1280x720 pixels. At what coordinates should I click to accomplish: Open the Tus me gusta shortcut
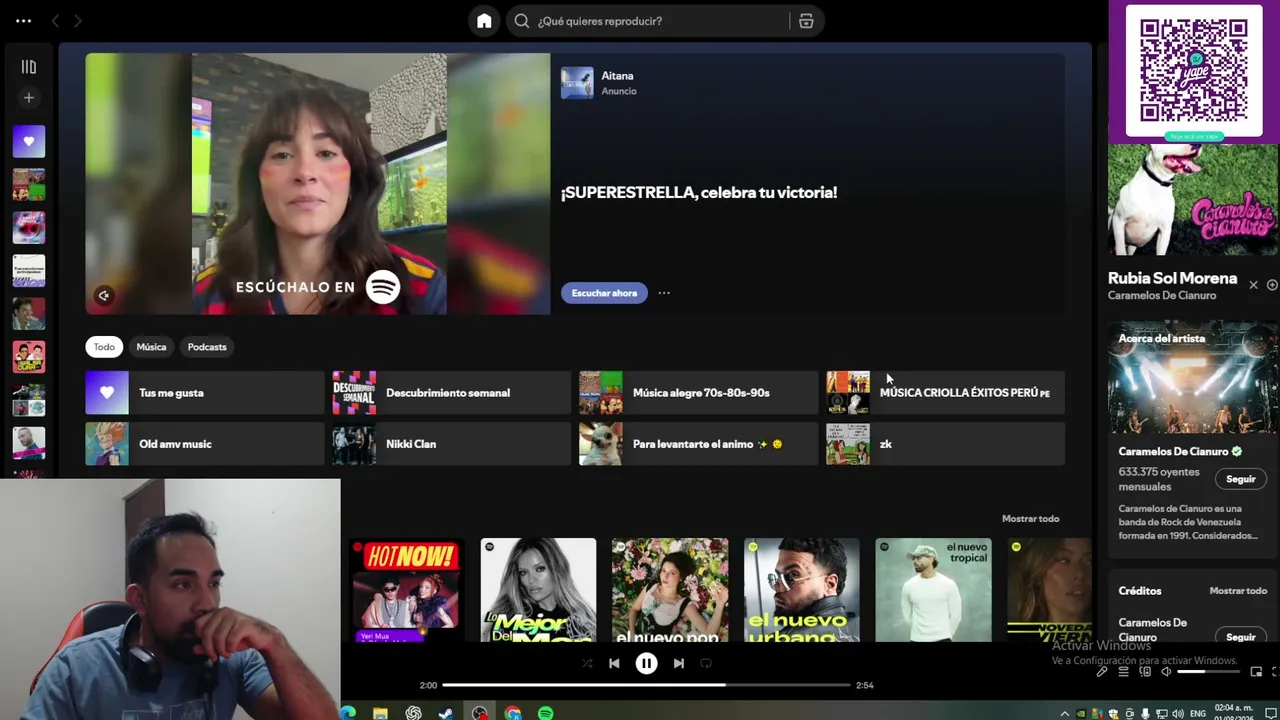tap(205, 393)
